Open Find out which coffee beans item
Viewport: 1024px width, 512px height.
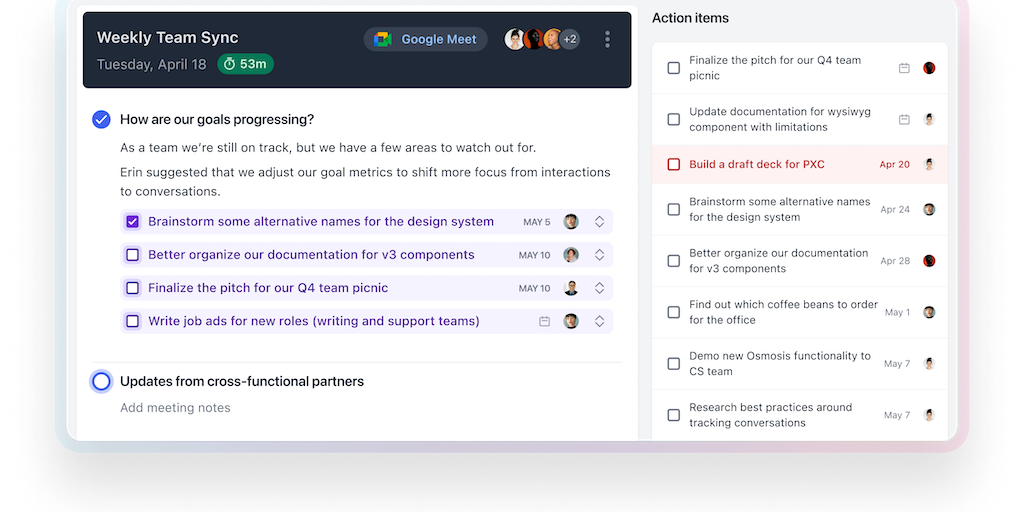tap(782, 312)
